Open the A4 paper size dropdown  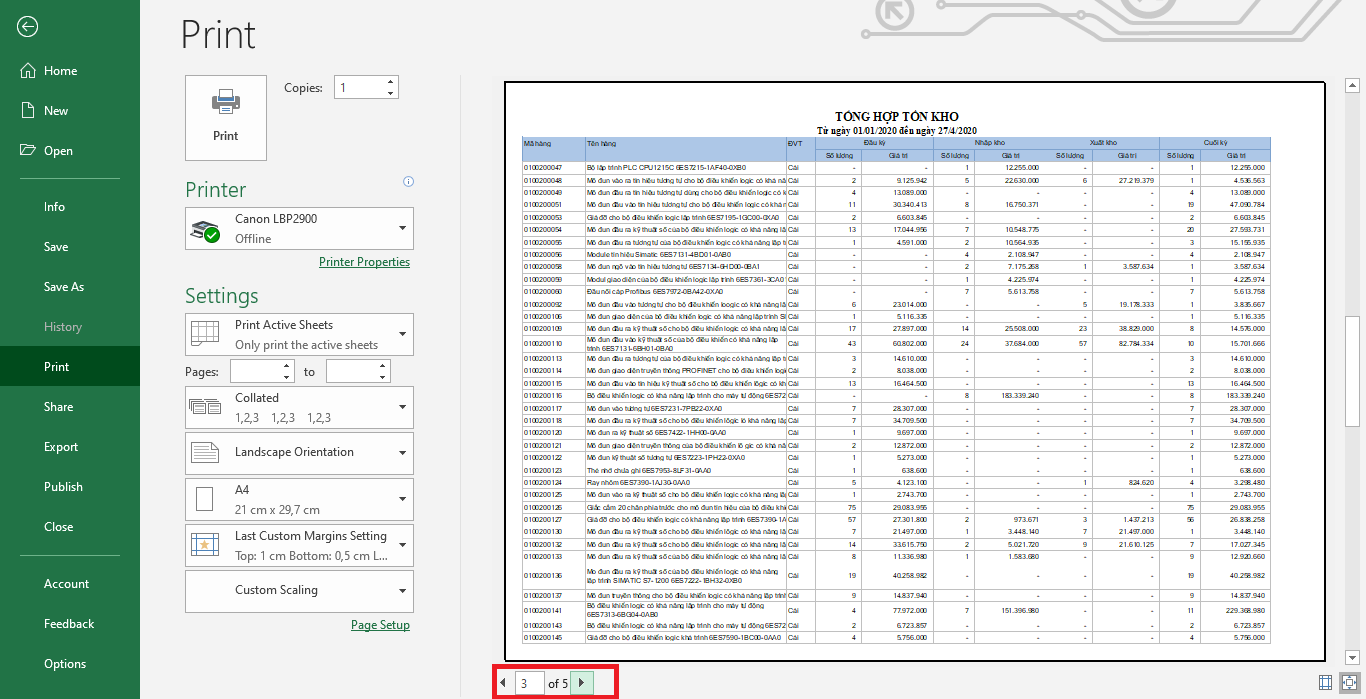[299, 499]
